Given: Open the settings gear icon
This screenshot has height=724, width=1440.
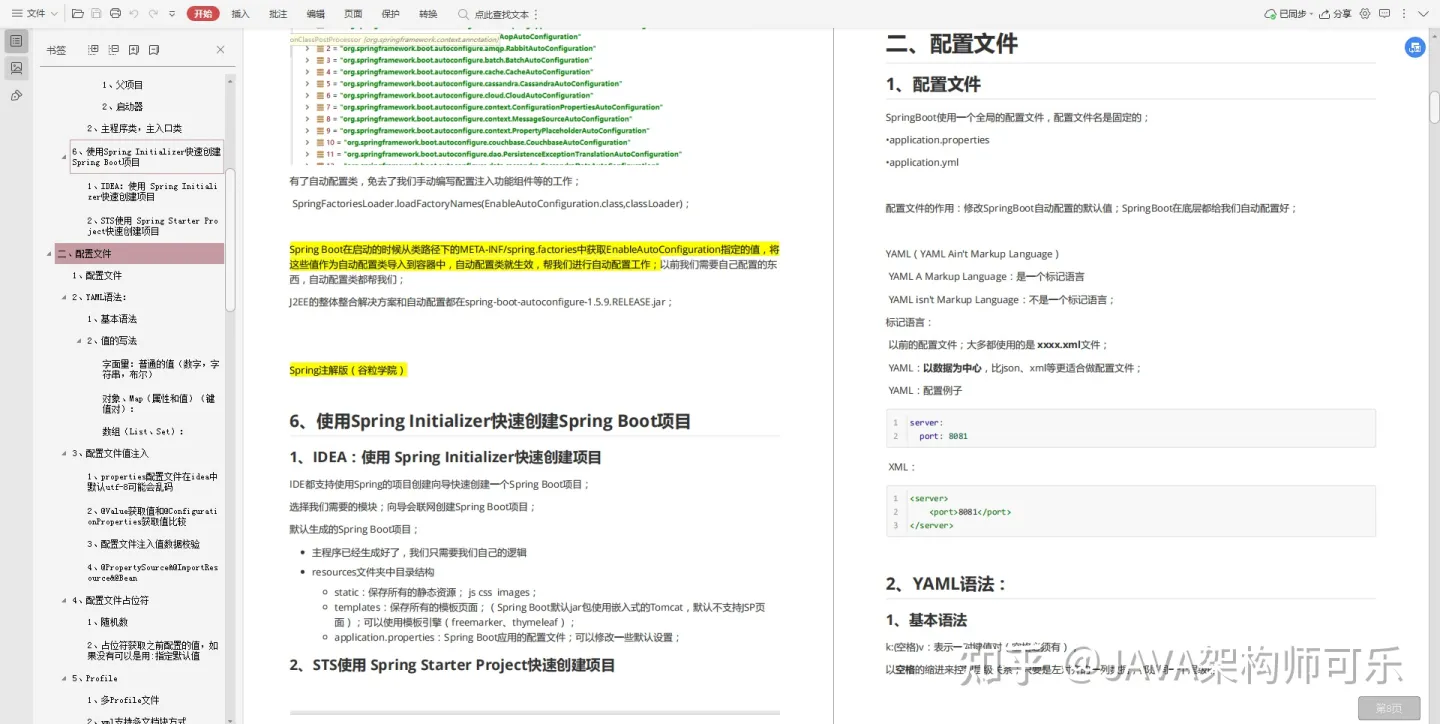Looking at the screenshot, I should [x=1365, y=14].
